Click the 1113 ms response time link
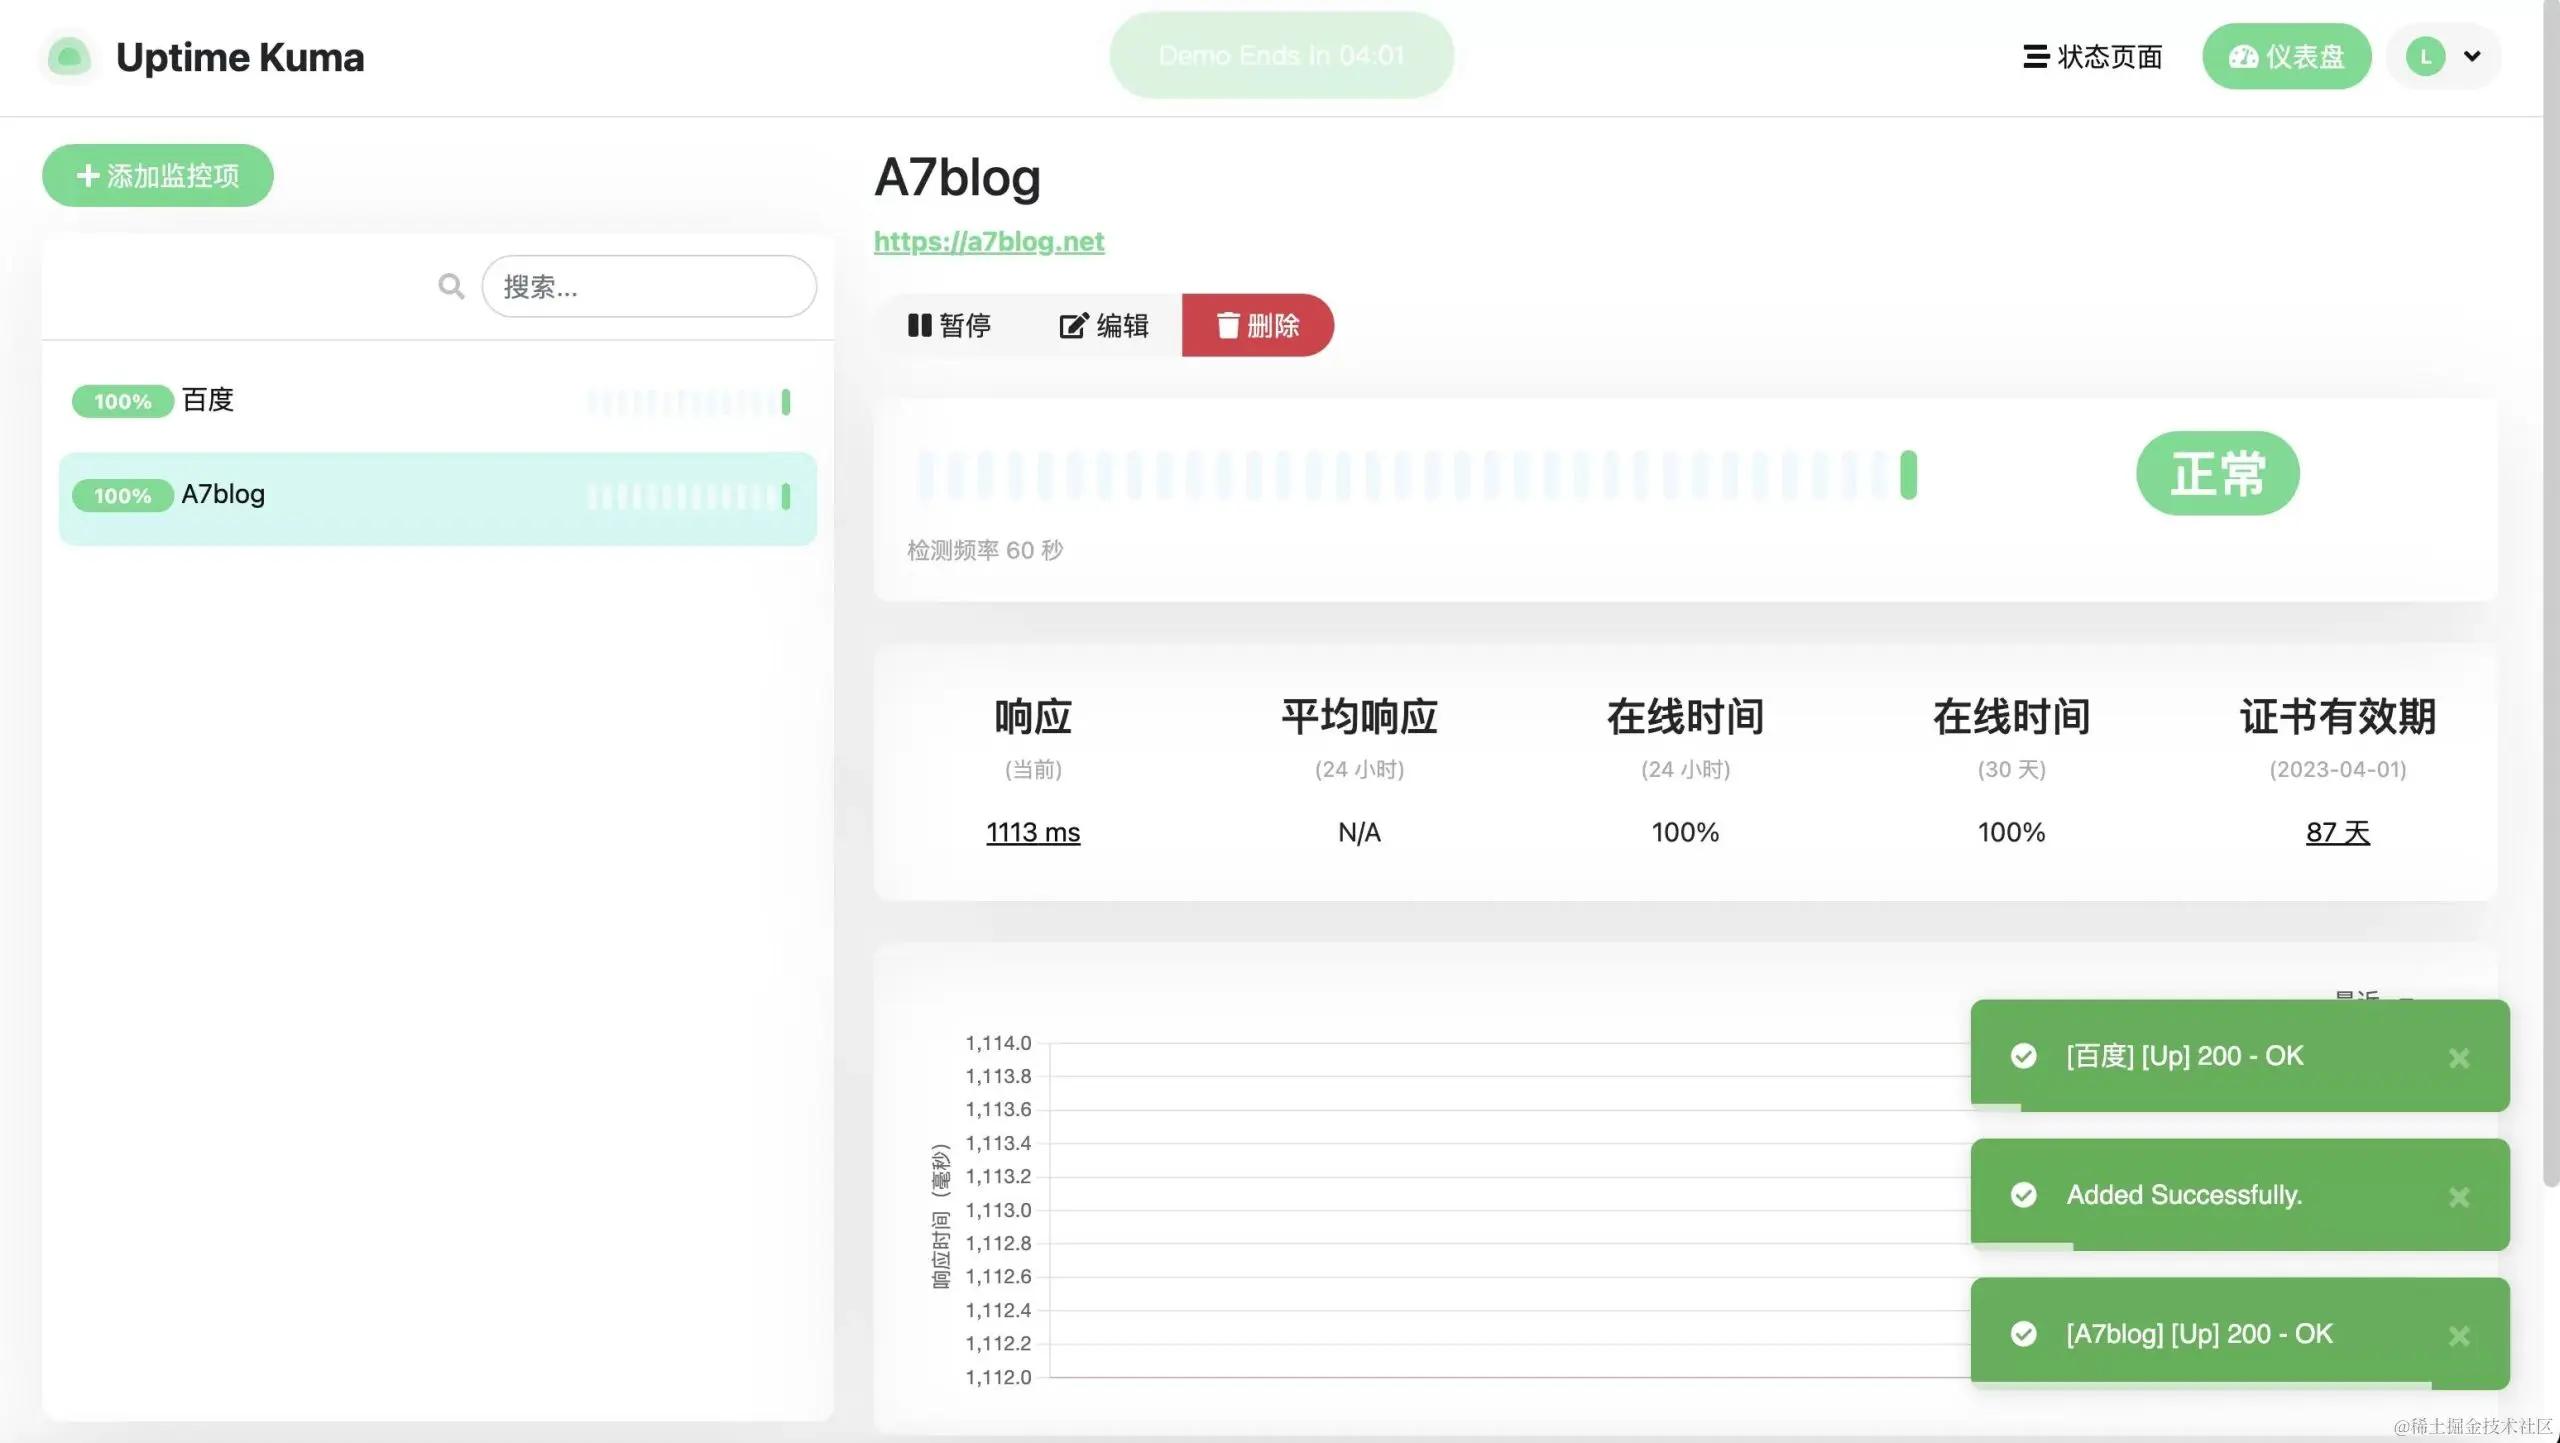Image resolution: width=2560 pixels, height=1443 pixels. coord(1032,831)
